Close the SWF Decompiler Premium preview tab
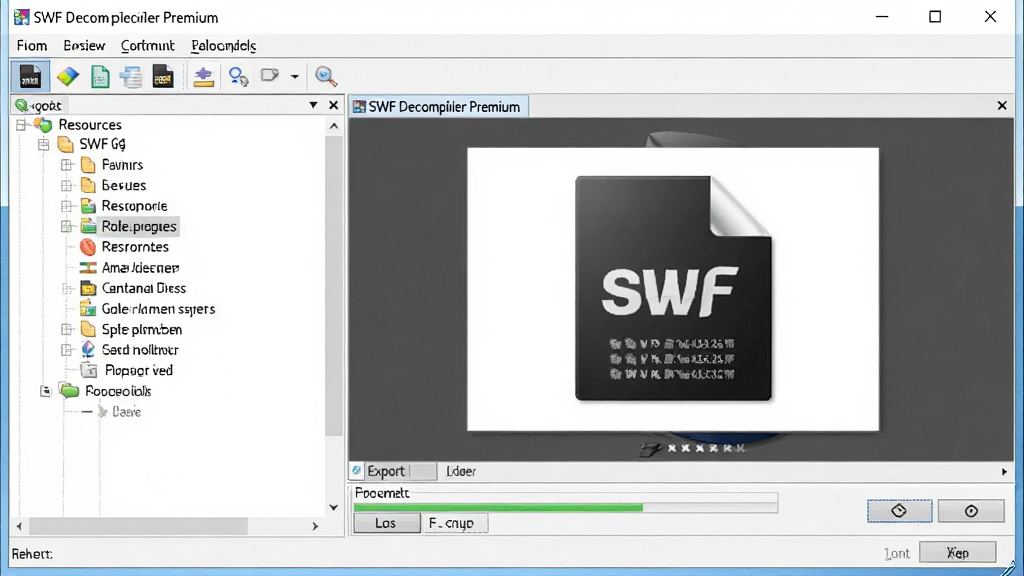This screenshot has width=1024, height=576. pos(1002,105)
